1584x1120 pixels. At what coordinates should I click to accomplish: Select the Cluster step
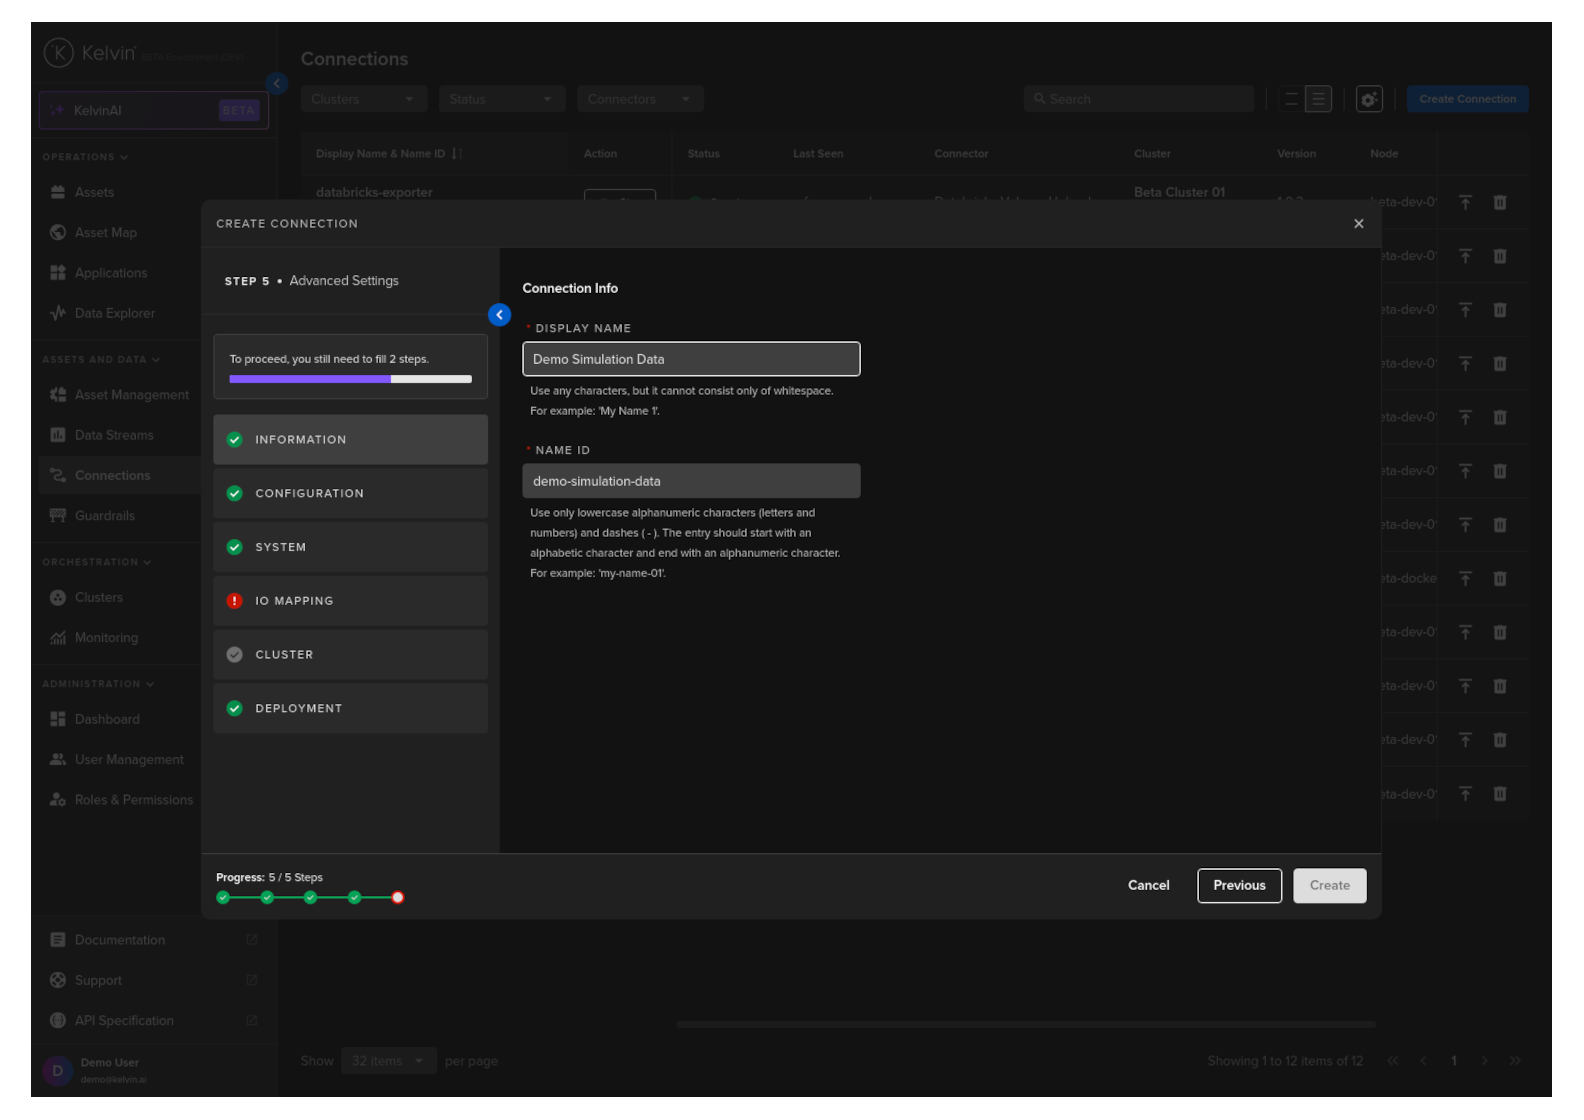(350, 655)
